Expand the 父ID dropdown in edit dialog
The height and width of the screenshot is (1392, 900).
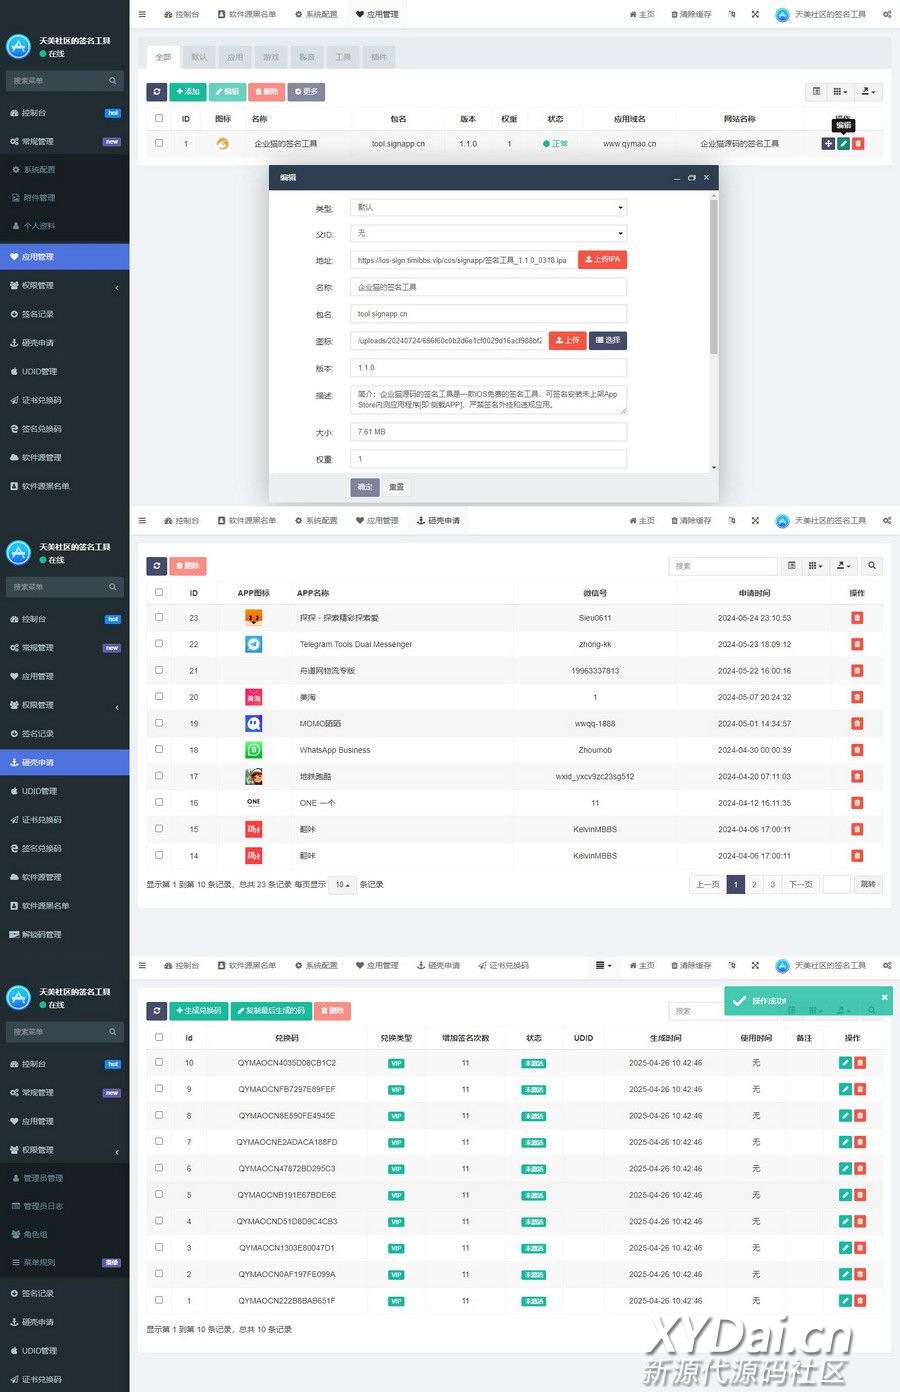point(488,233)
